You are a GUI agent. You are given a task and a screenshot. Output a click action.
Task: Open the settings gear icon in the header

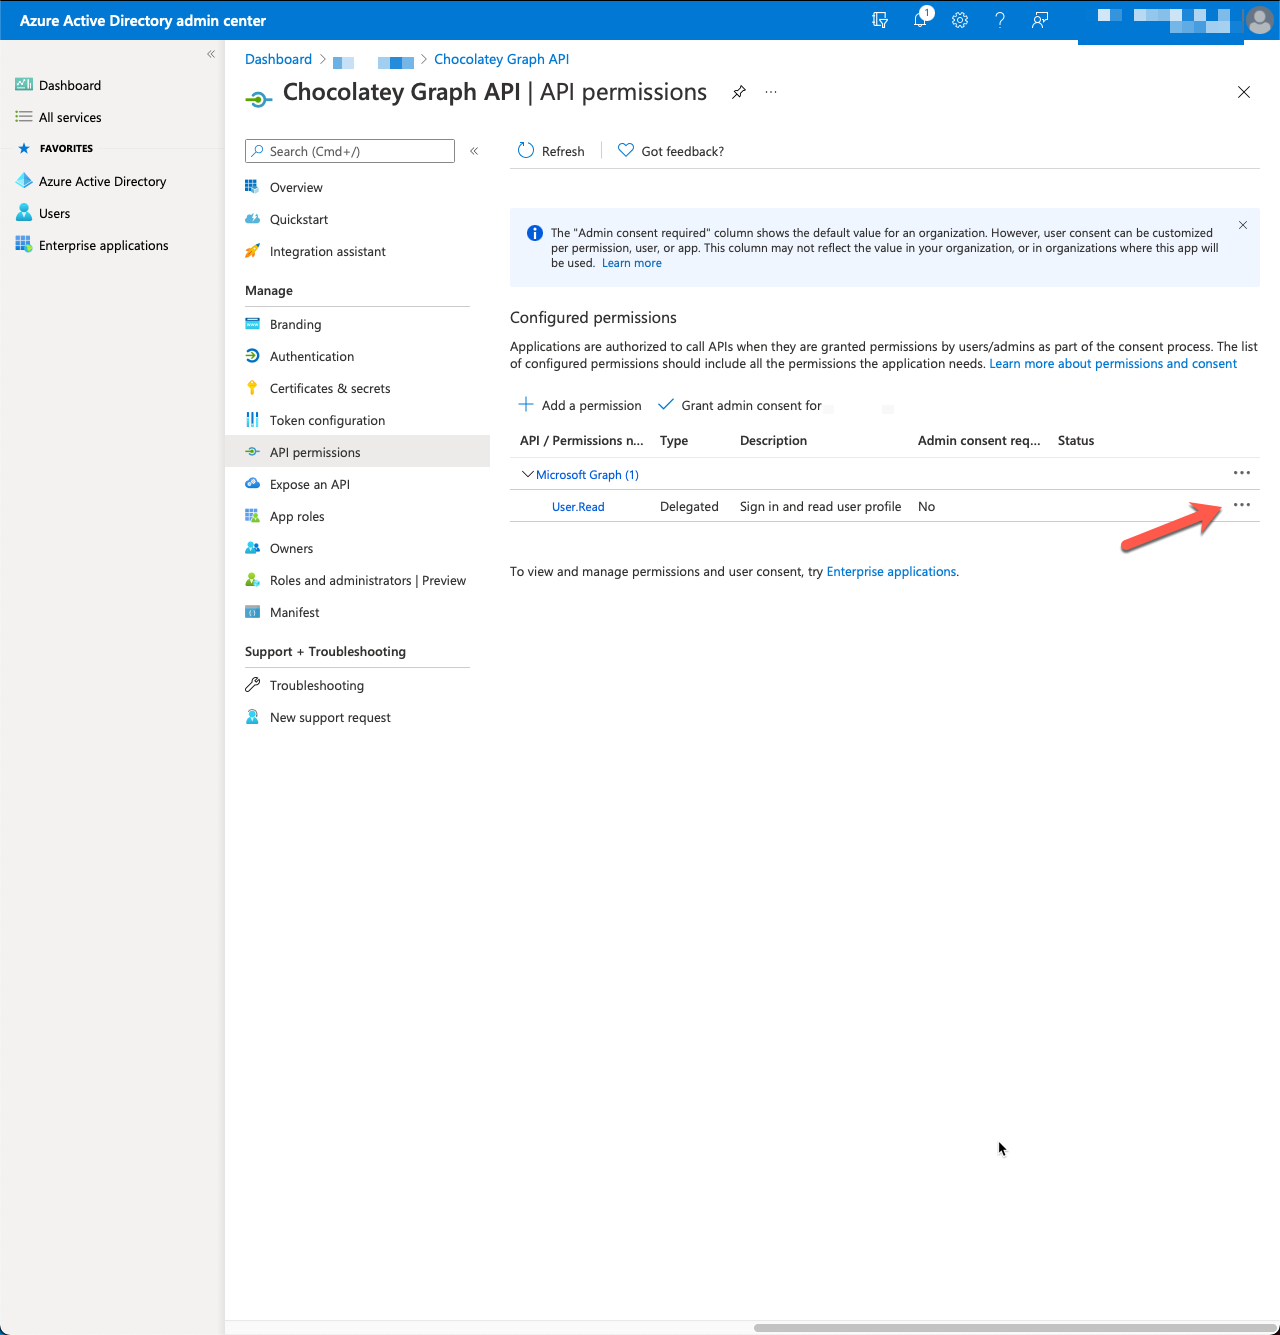(960, 20)
